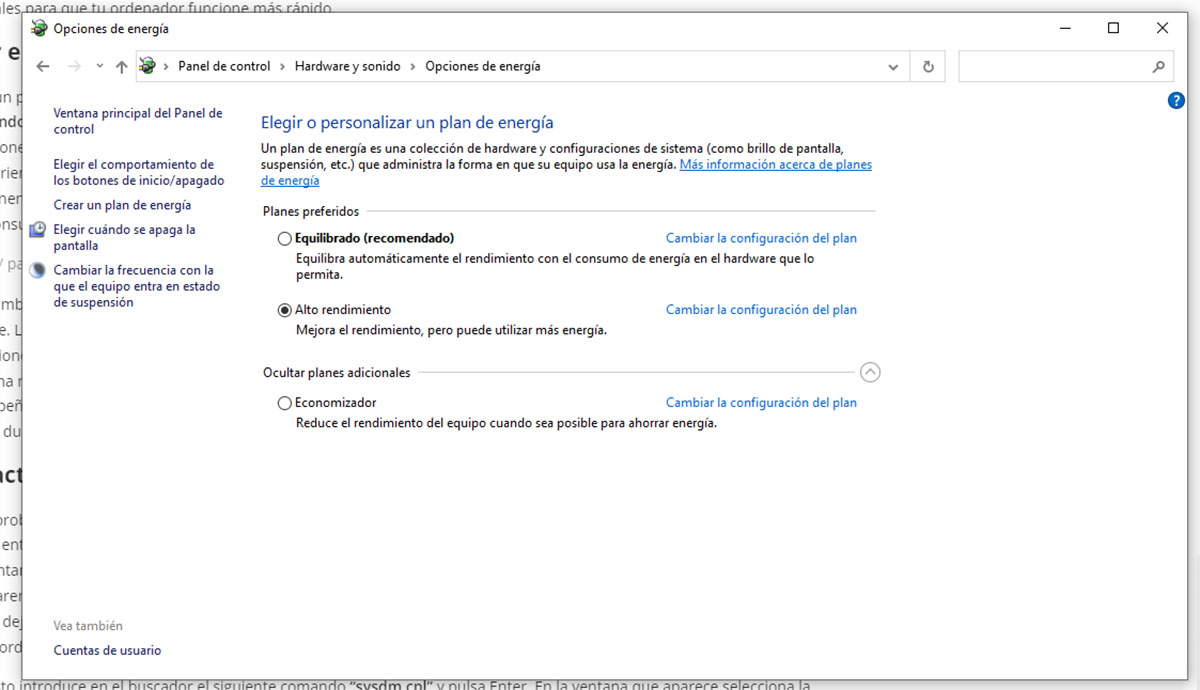Click the display off monitor icon

[x=37, y=231]
